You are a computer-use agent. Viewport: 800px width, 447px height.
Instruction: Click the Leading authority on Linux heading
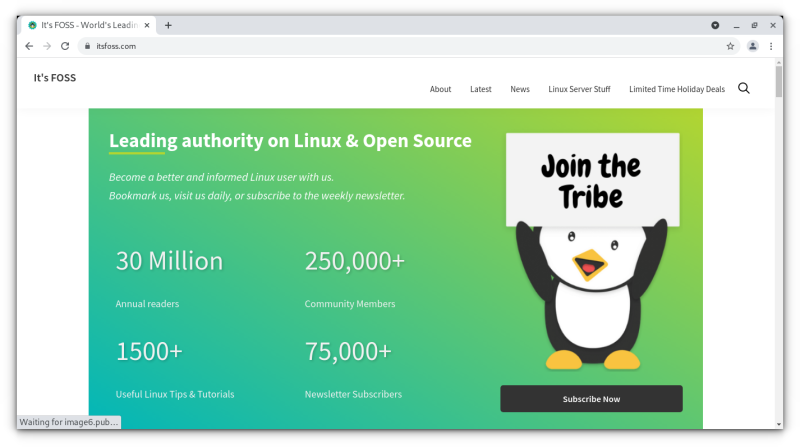(290, 140)
